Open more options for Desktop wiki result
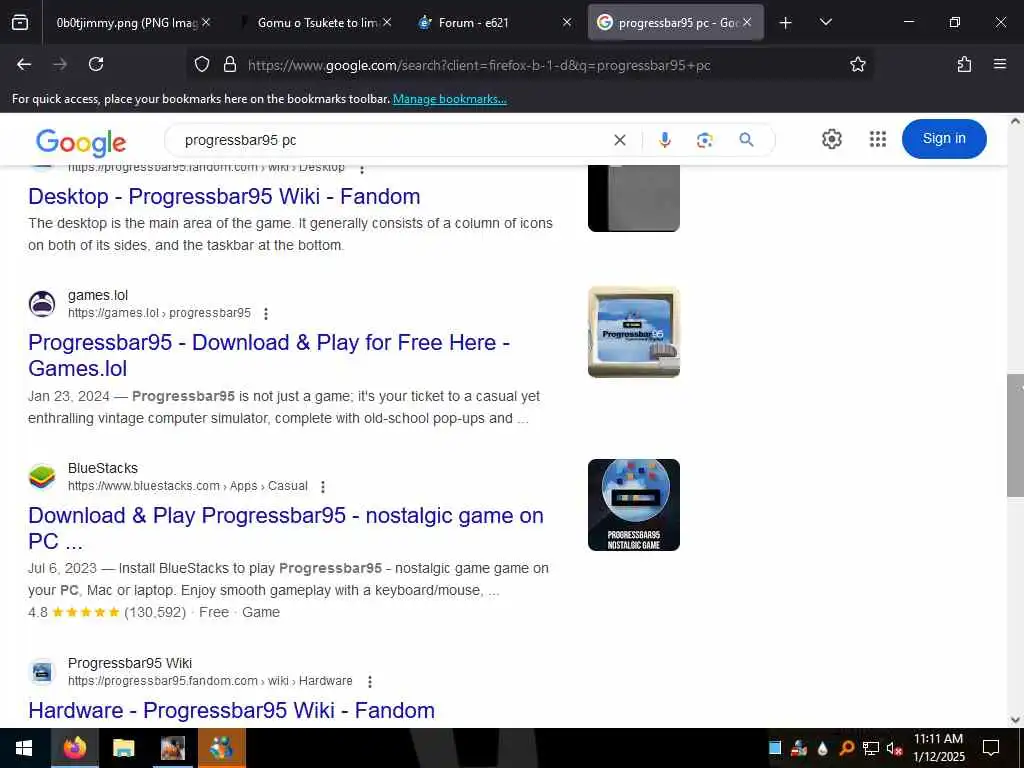 [362, 169]
